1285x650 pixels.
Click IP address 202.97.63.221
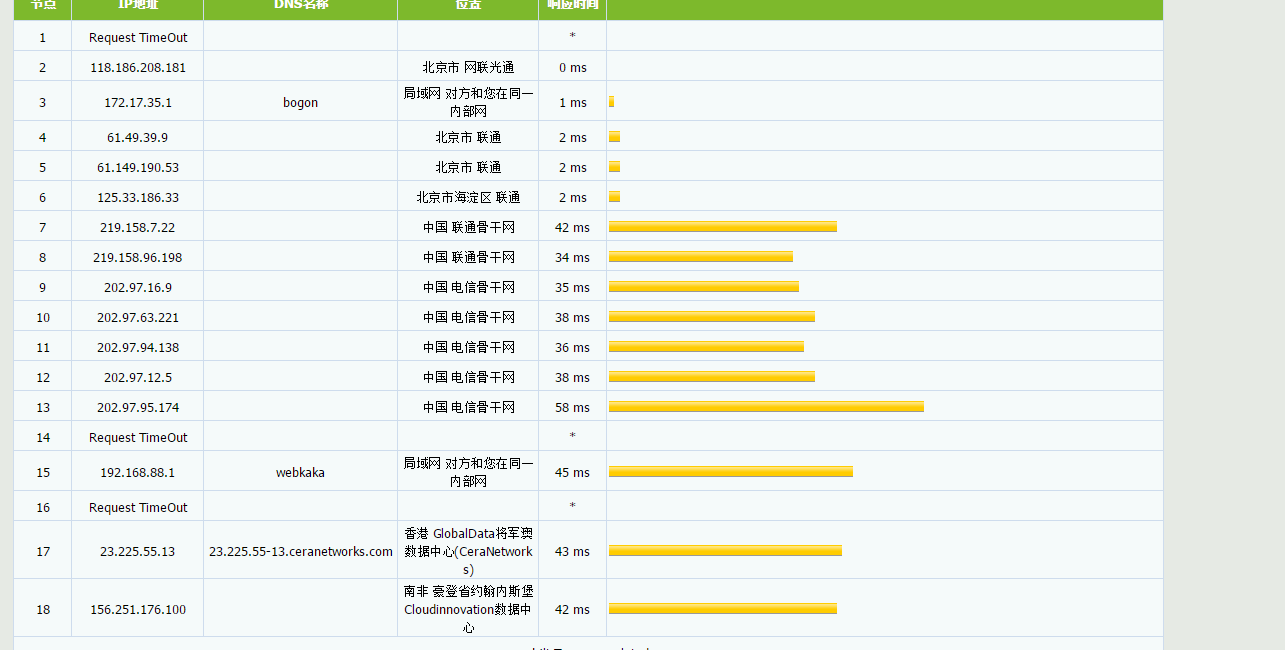(138, 317)
